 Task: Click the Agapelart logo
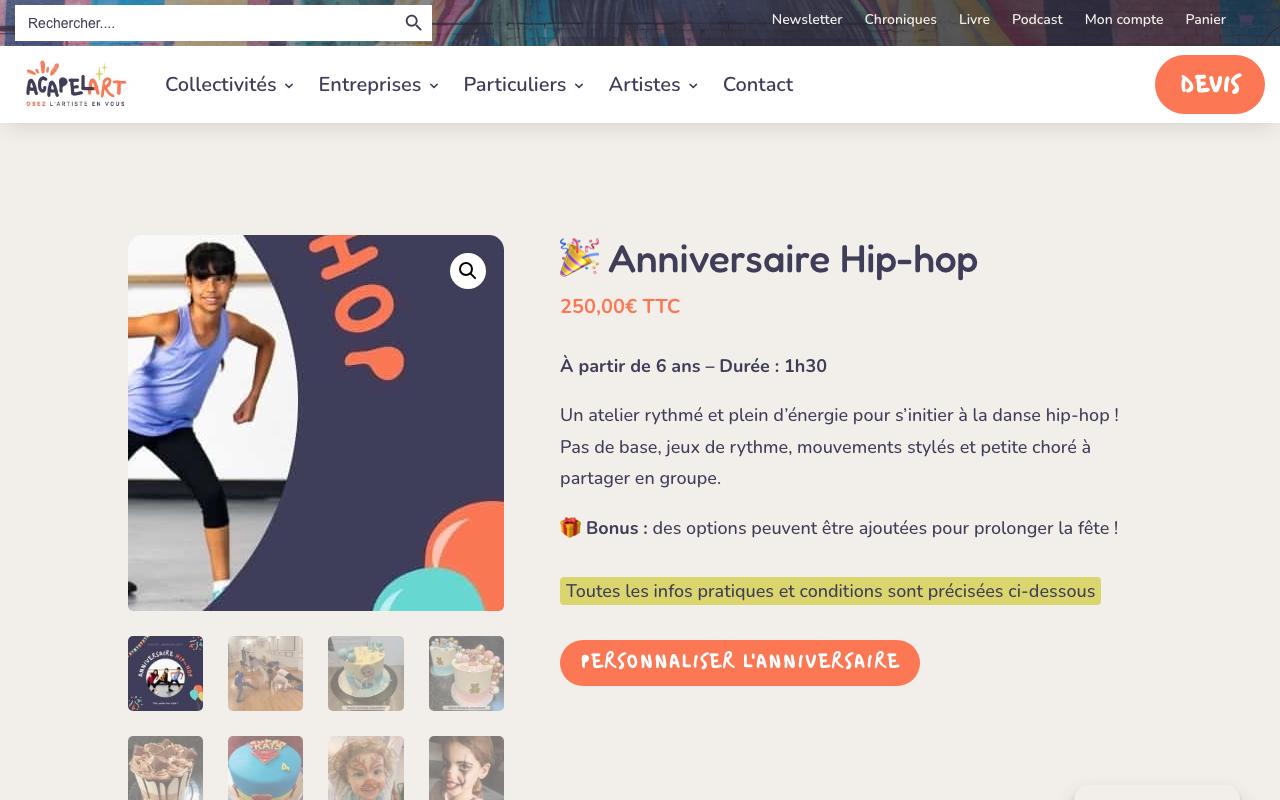click(76, 84)
